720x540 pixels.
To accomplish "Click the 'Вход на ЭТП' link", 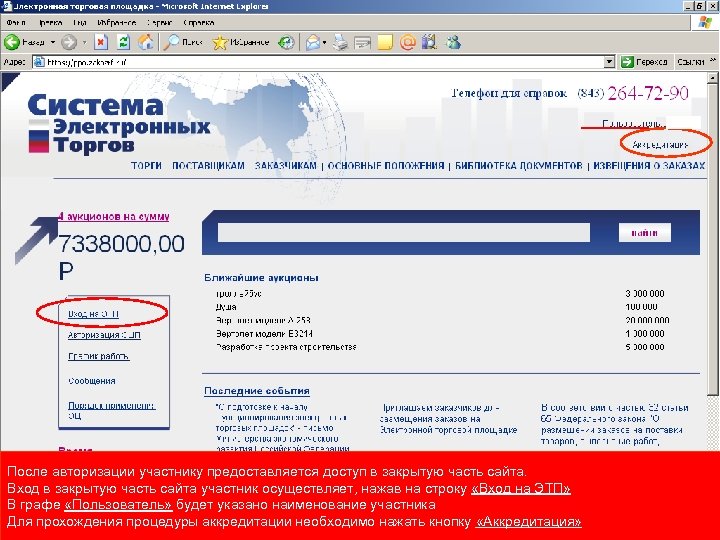I will click(x=93, y=314).
